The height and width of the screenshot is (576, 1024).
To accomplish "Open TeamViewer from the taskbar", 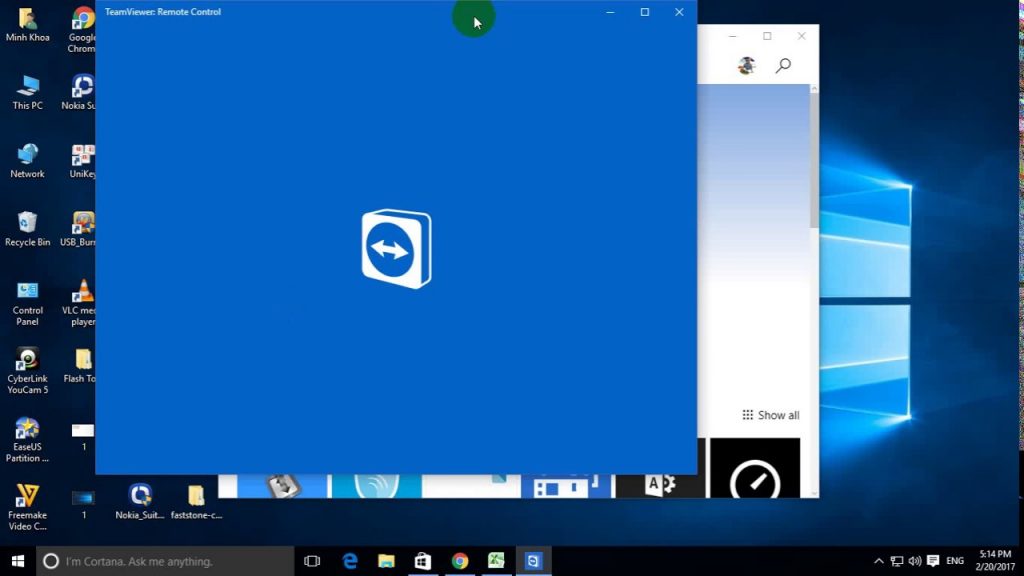I will [x=533, y=561].
